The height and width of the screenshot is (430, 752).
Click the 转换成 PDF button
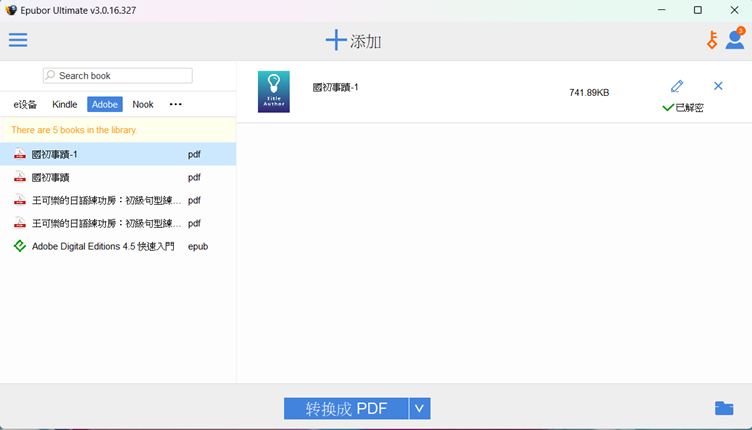(x=346, y=408)
